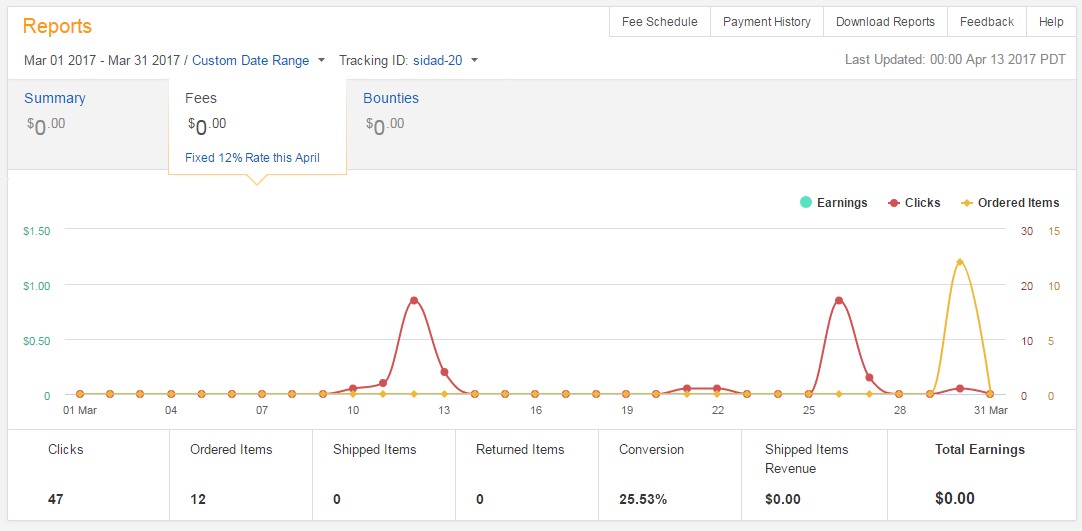The width and height of the screenshot is (1082, 531).
Task: Toggle the Earnings legend circle
Action: coord(806,203)
